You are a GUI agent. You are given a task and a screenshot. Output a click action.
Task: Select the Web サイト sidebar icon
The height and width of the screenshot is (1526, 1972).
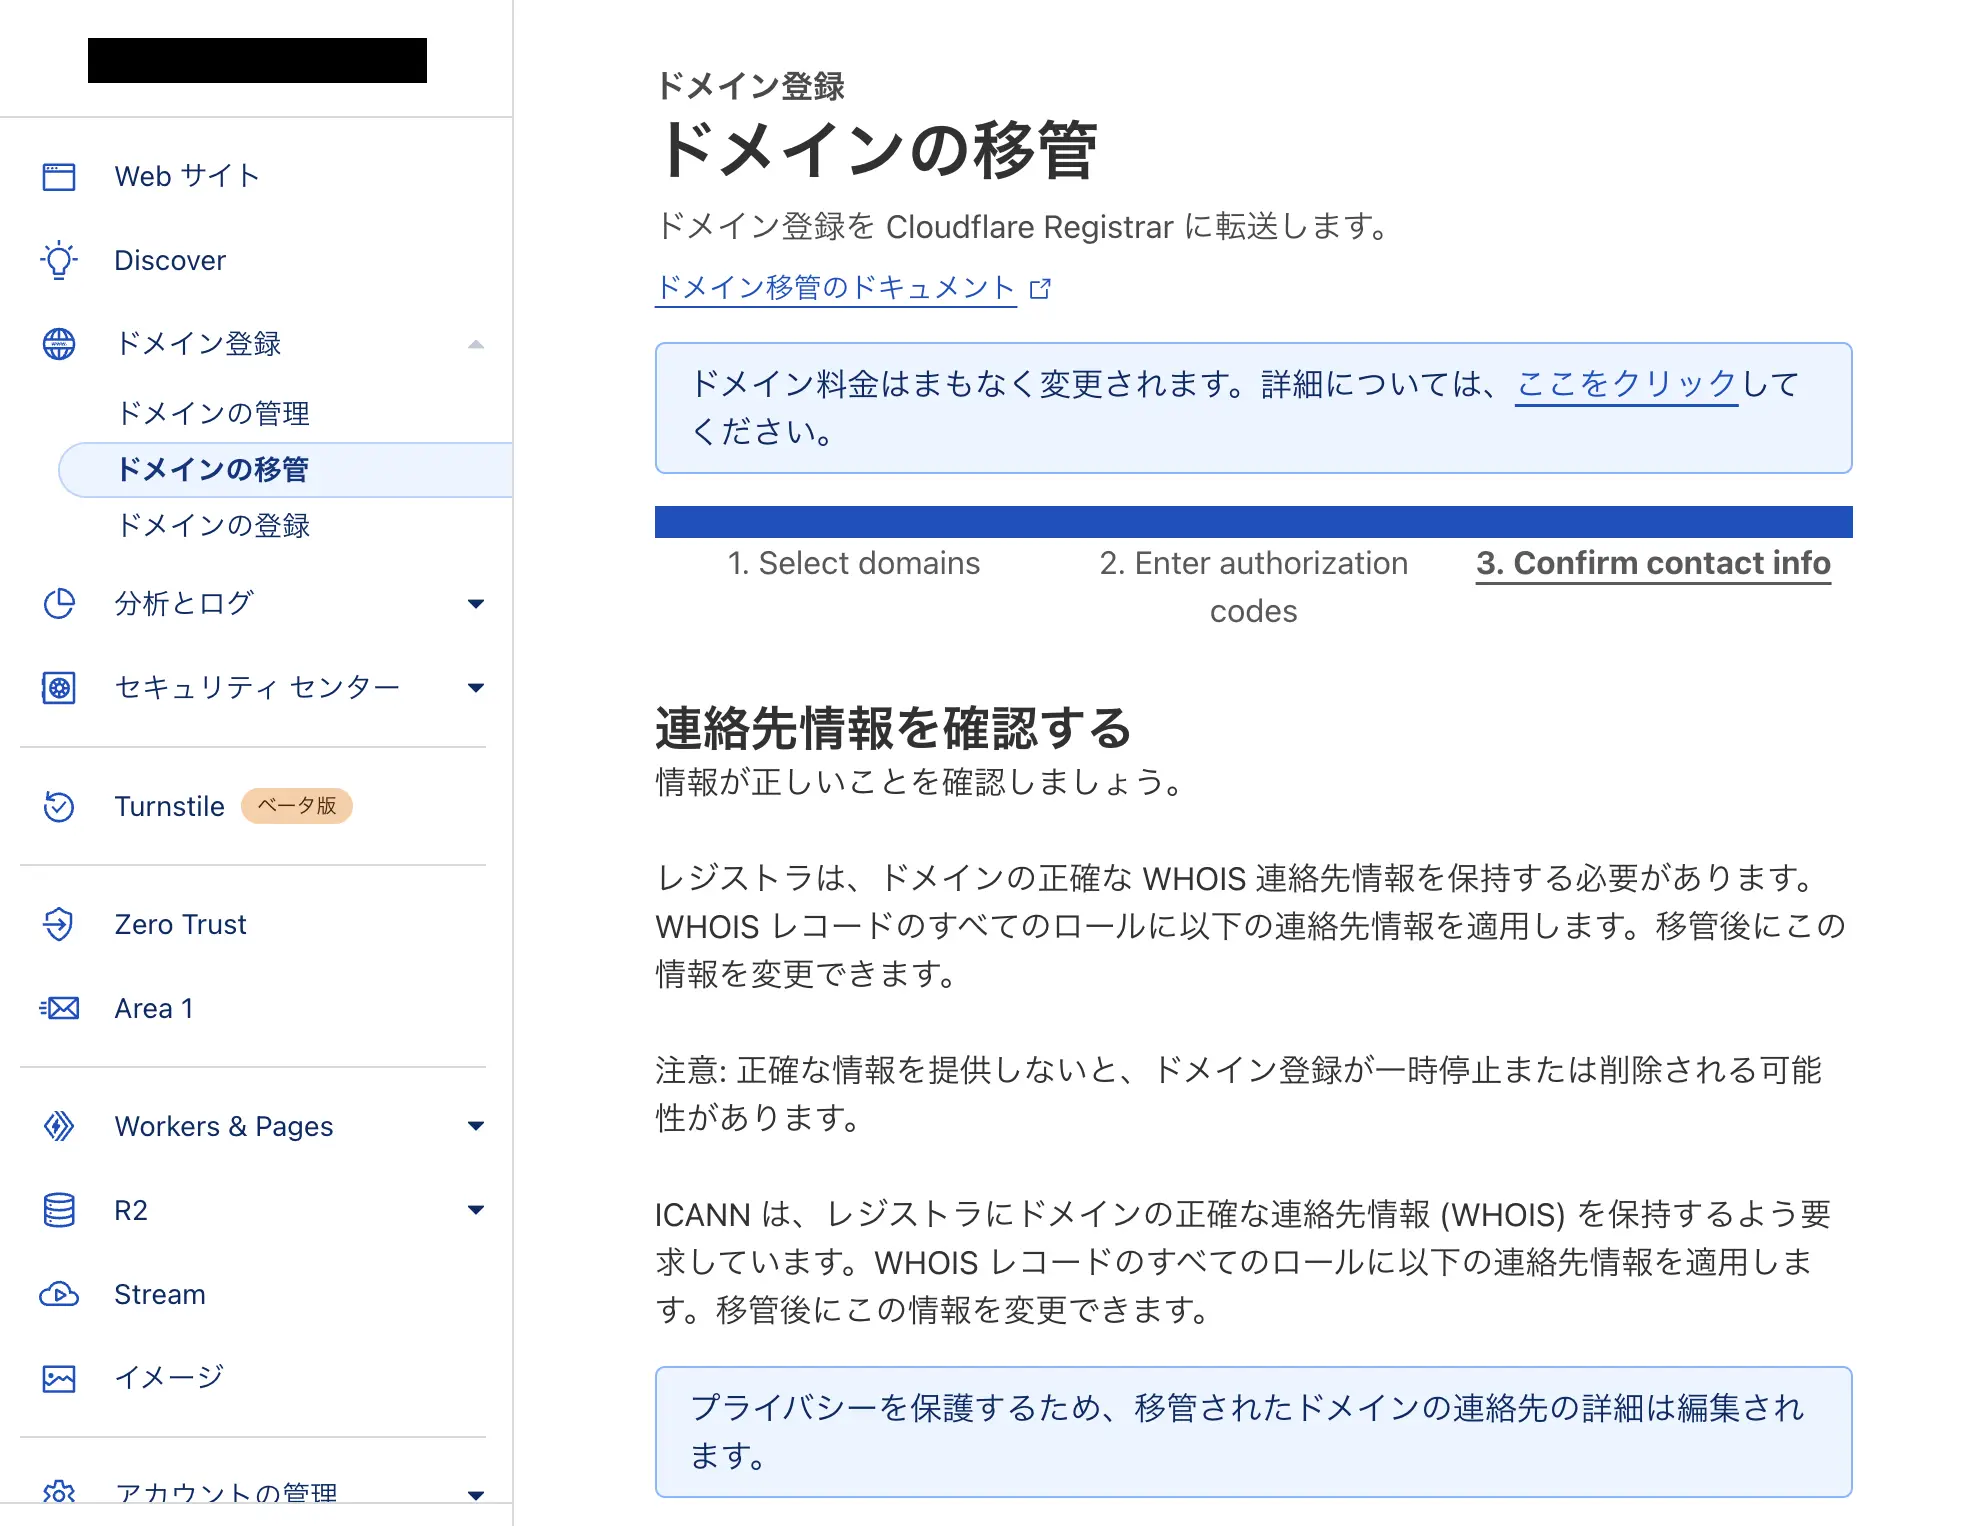pyautogui.click(x=59, y=176)
